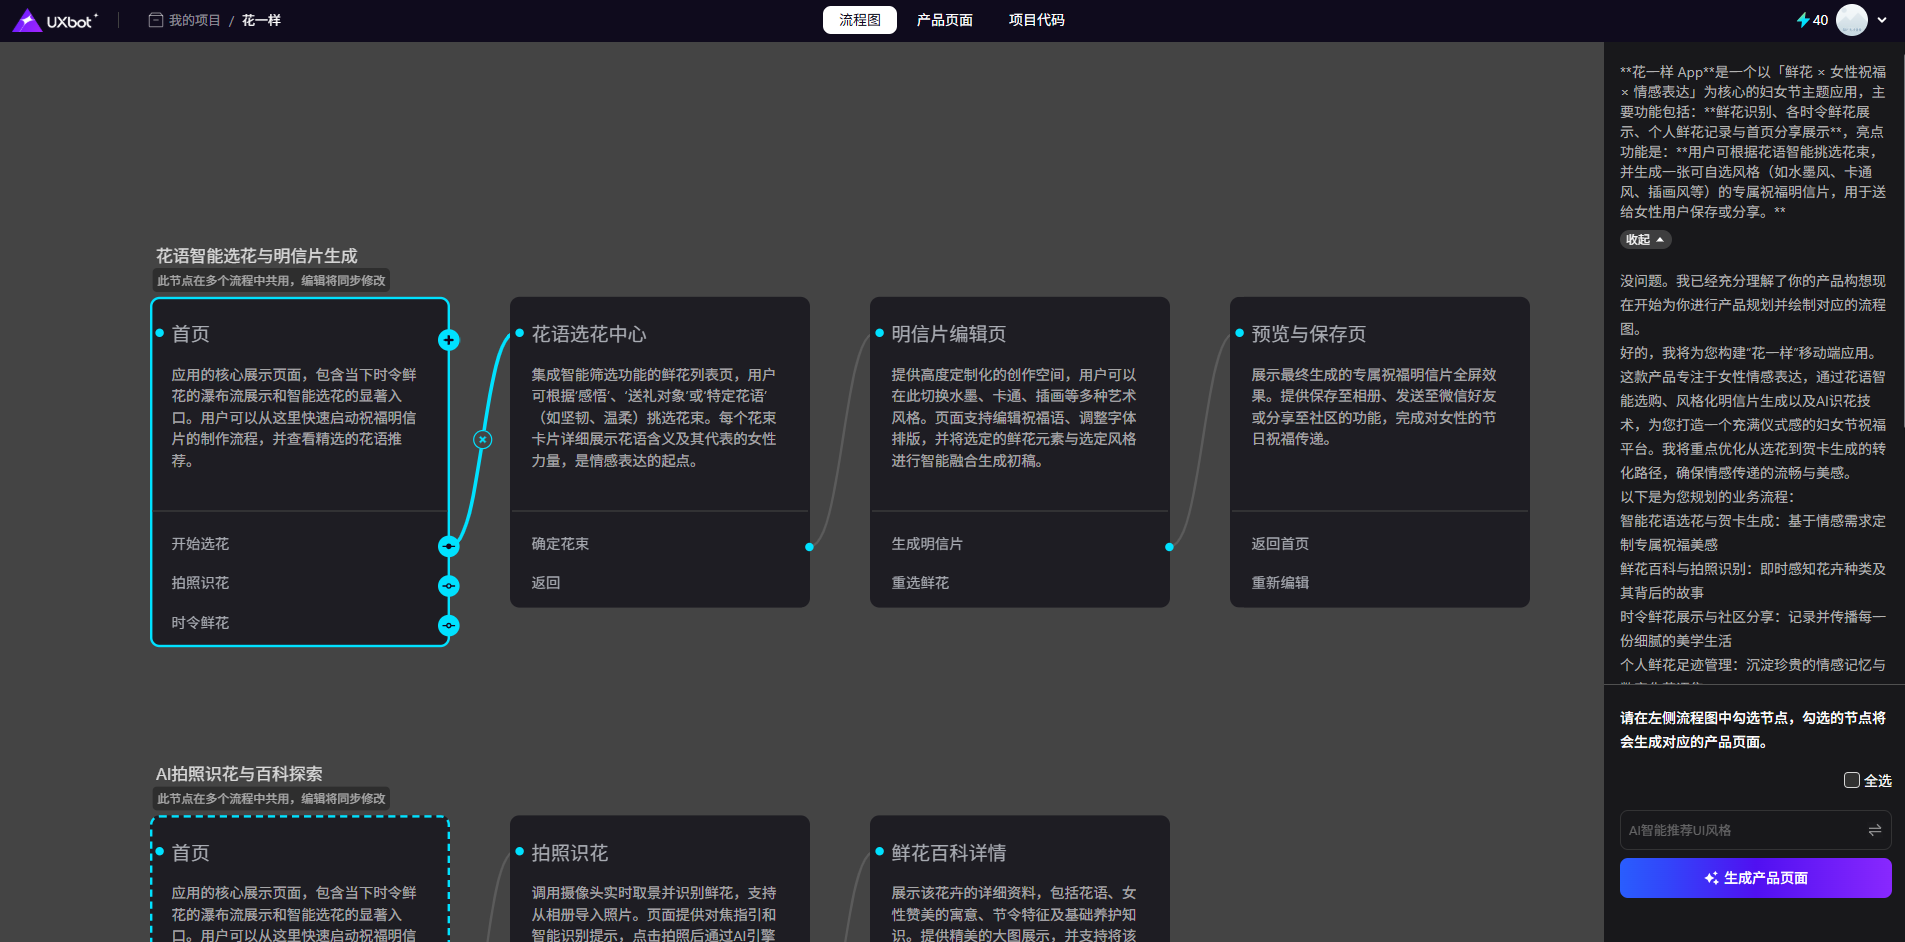Open the user avatar
Viewport: 1905px width, 942px height.
[x=1851, y=20]
